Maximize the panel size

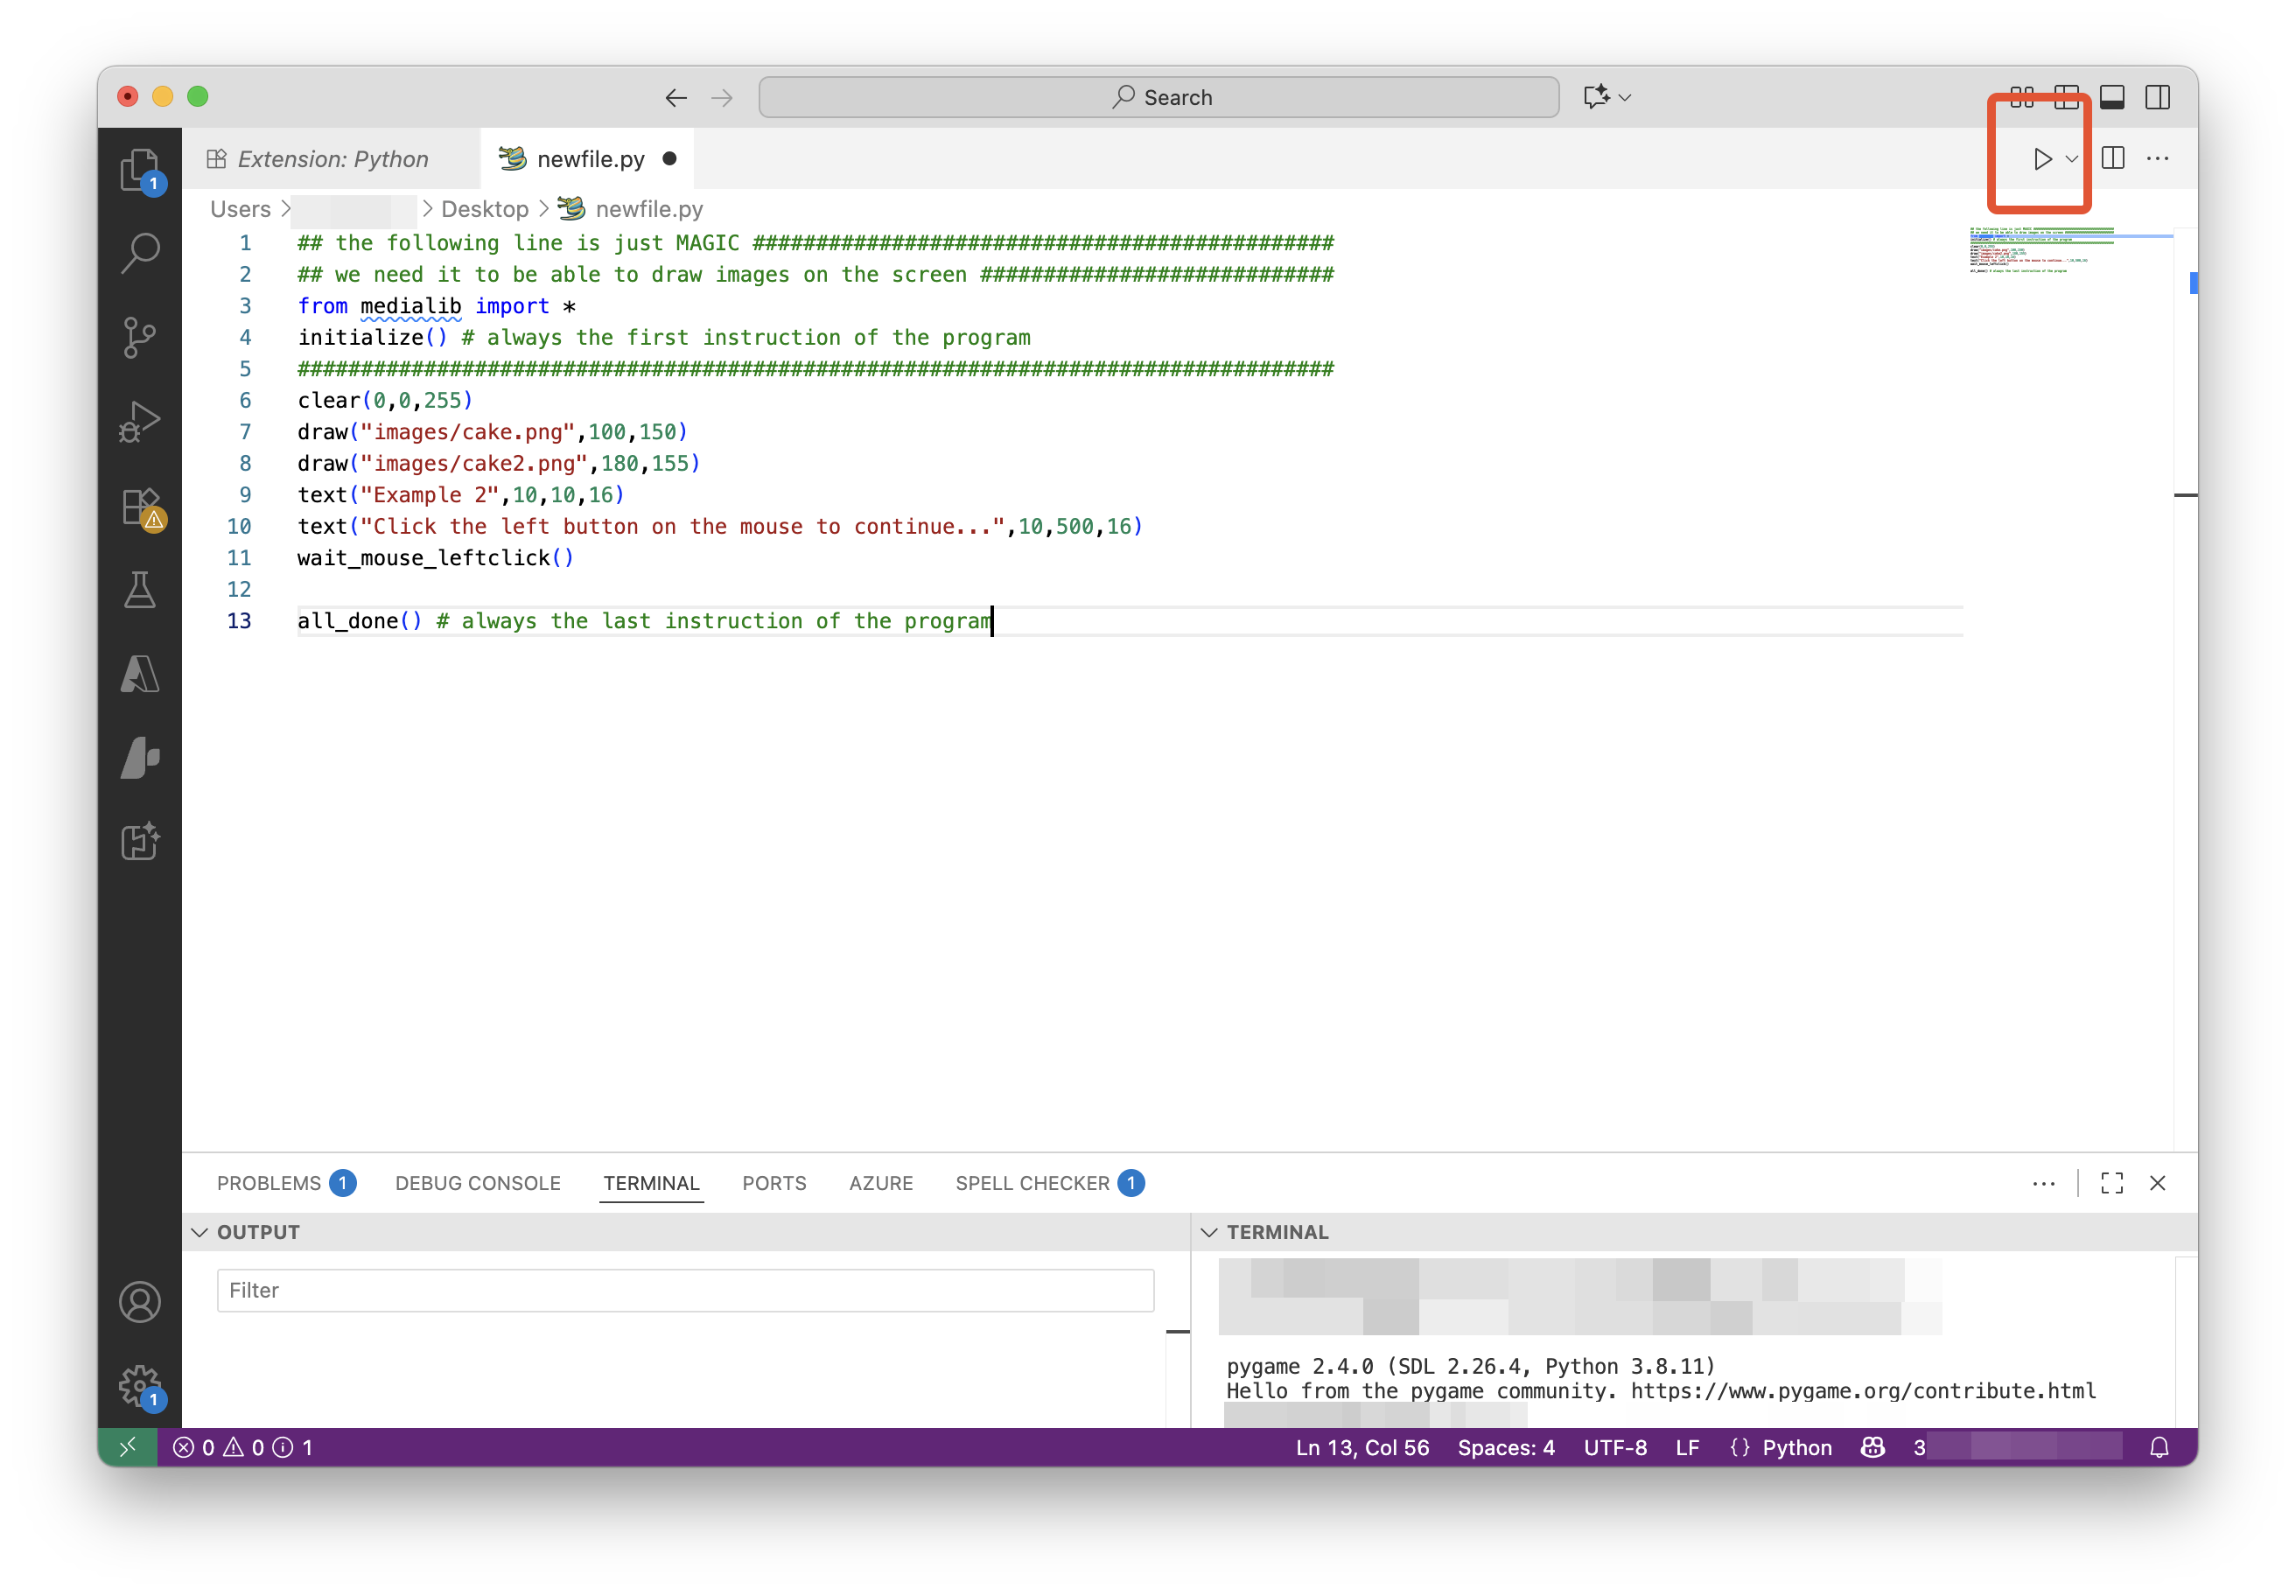[x=2111, y=1183]
